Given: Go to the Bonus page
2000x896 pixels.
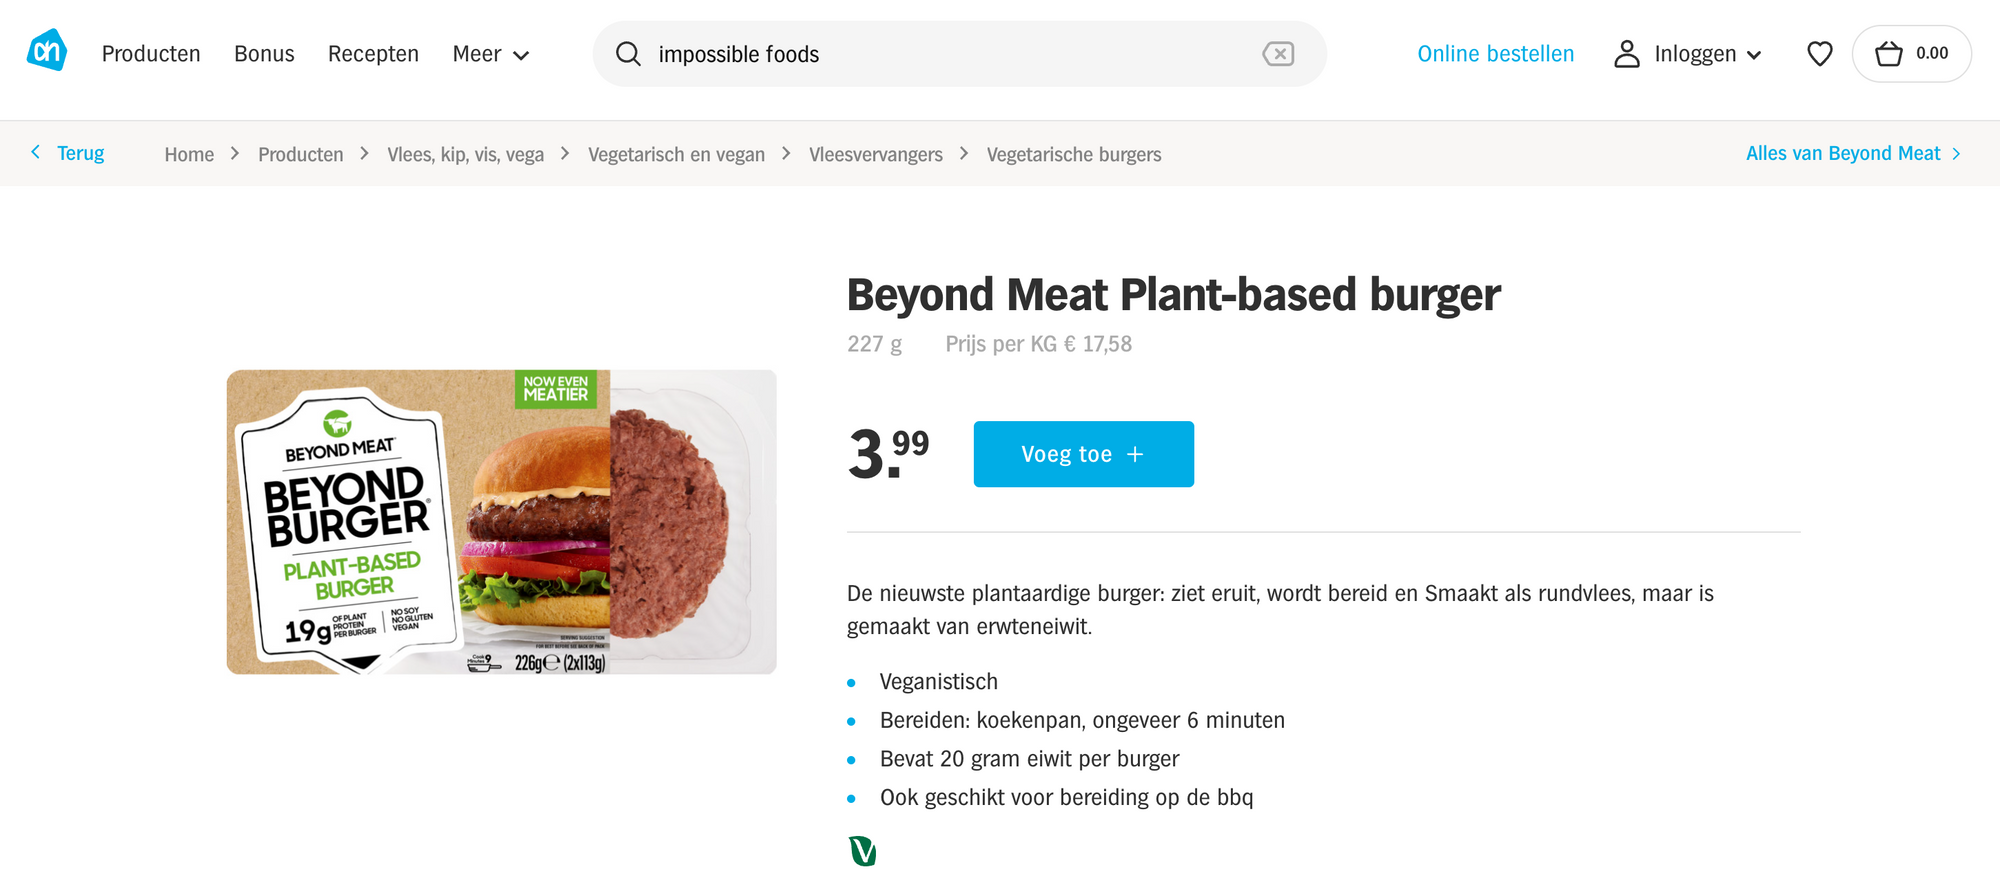Looking at the screenshot, I should point(264,54).
